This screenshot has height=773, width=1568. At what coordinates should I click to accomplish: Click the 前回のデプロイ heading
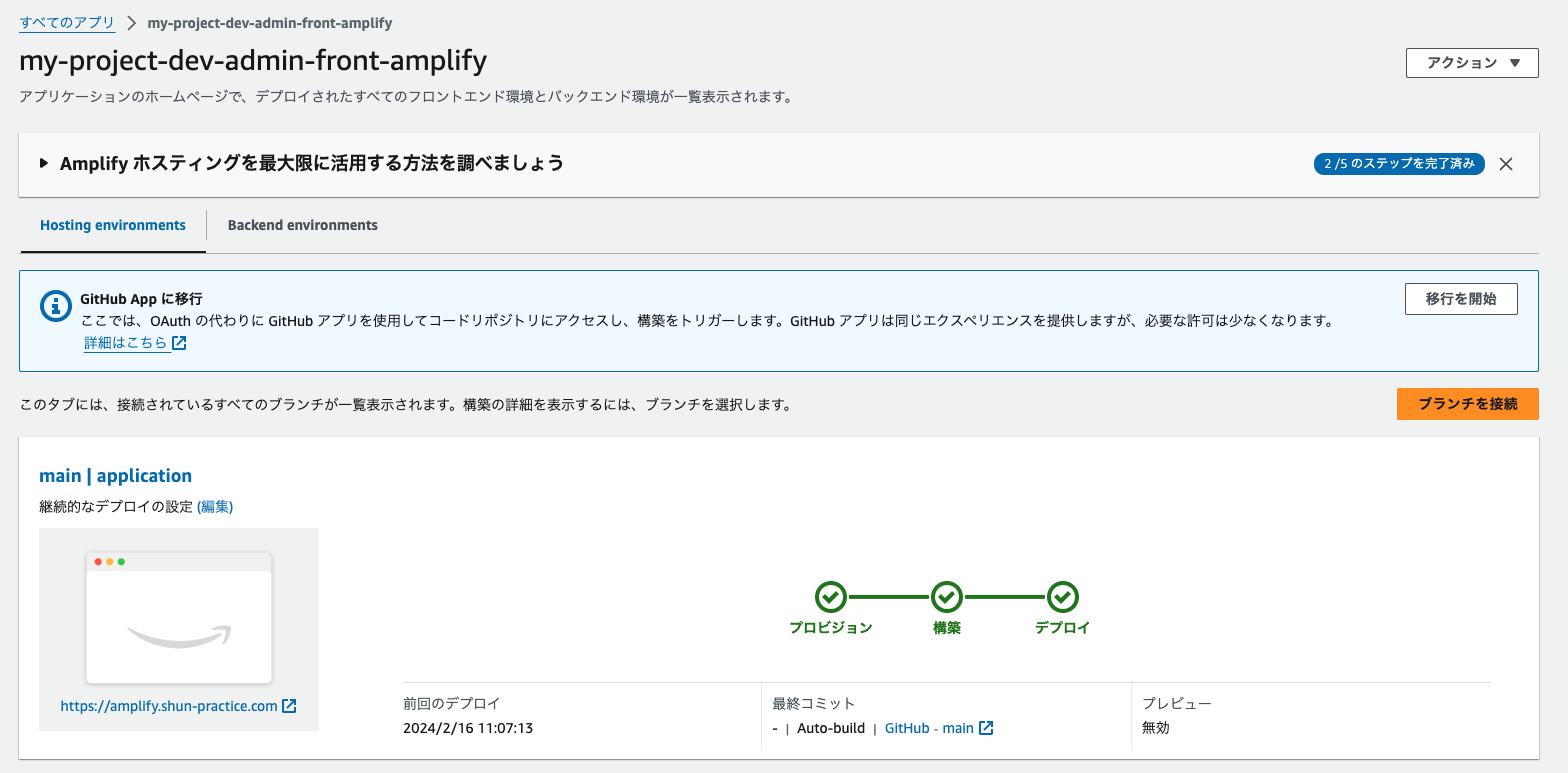tap(452, 704)
